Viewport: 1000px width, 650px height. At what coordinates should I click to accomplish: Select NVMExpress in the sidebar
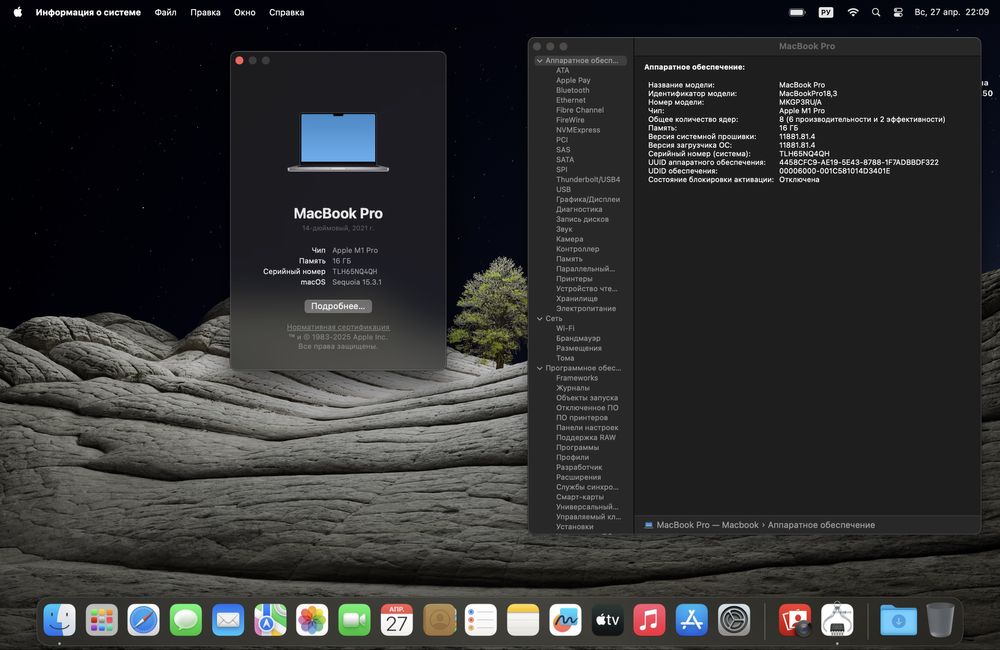578,130
